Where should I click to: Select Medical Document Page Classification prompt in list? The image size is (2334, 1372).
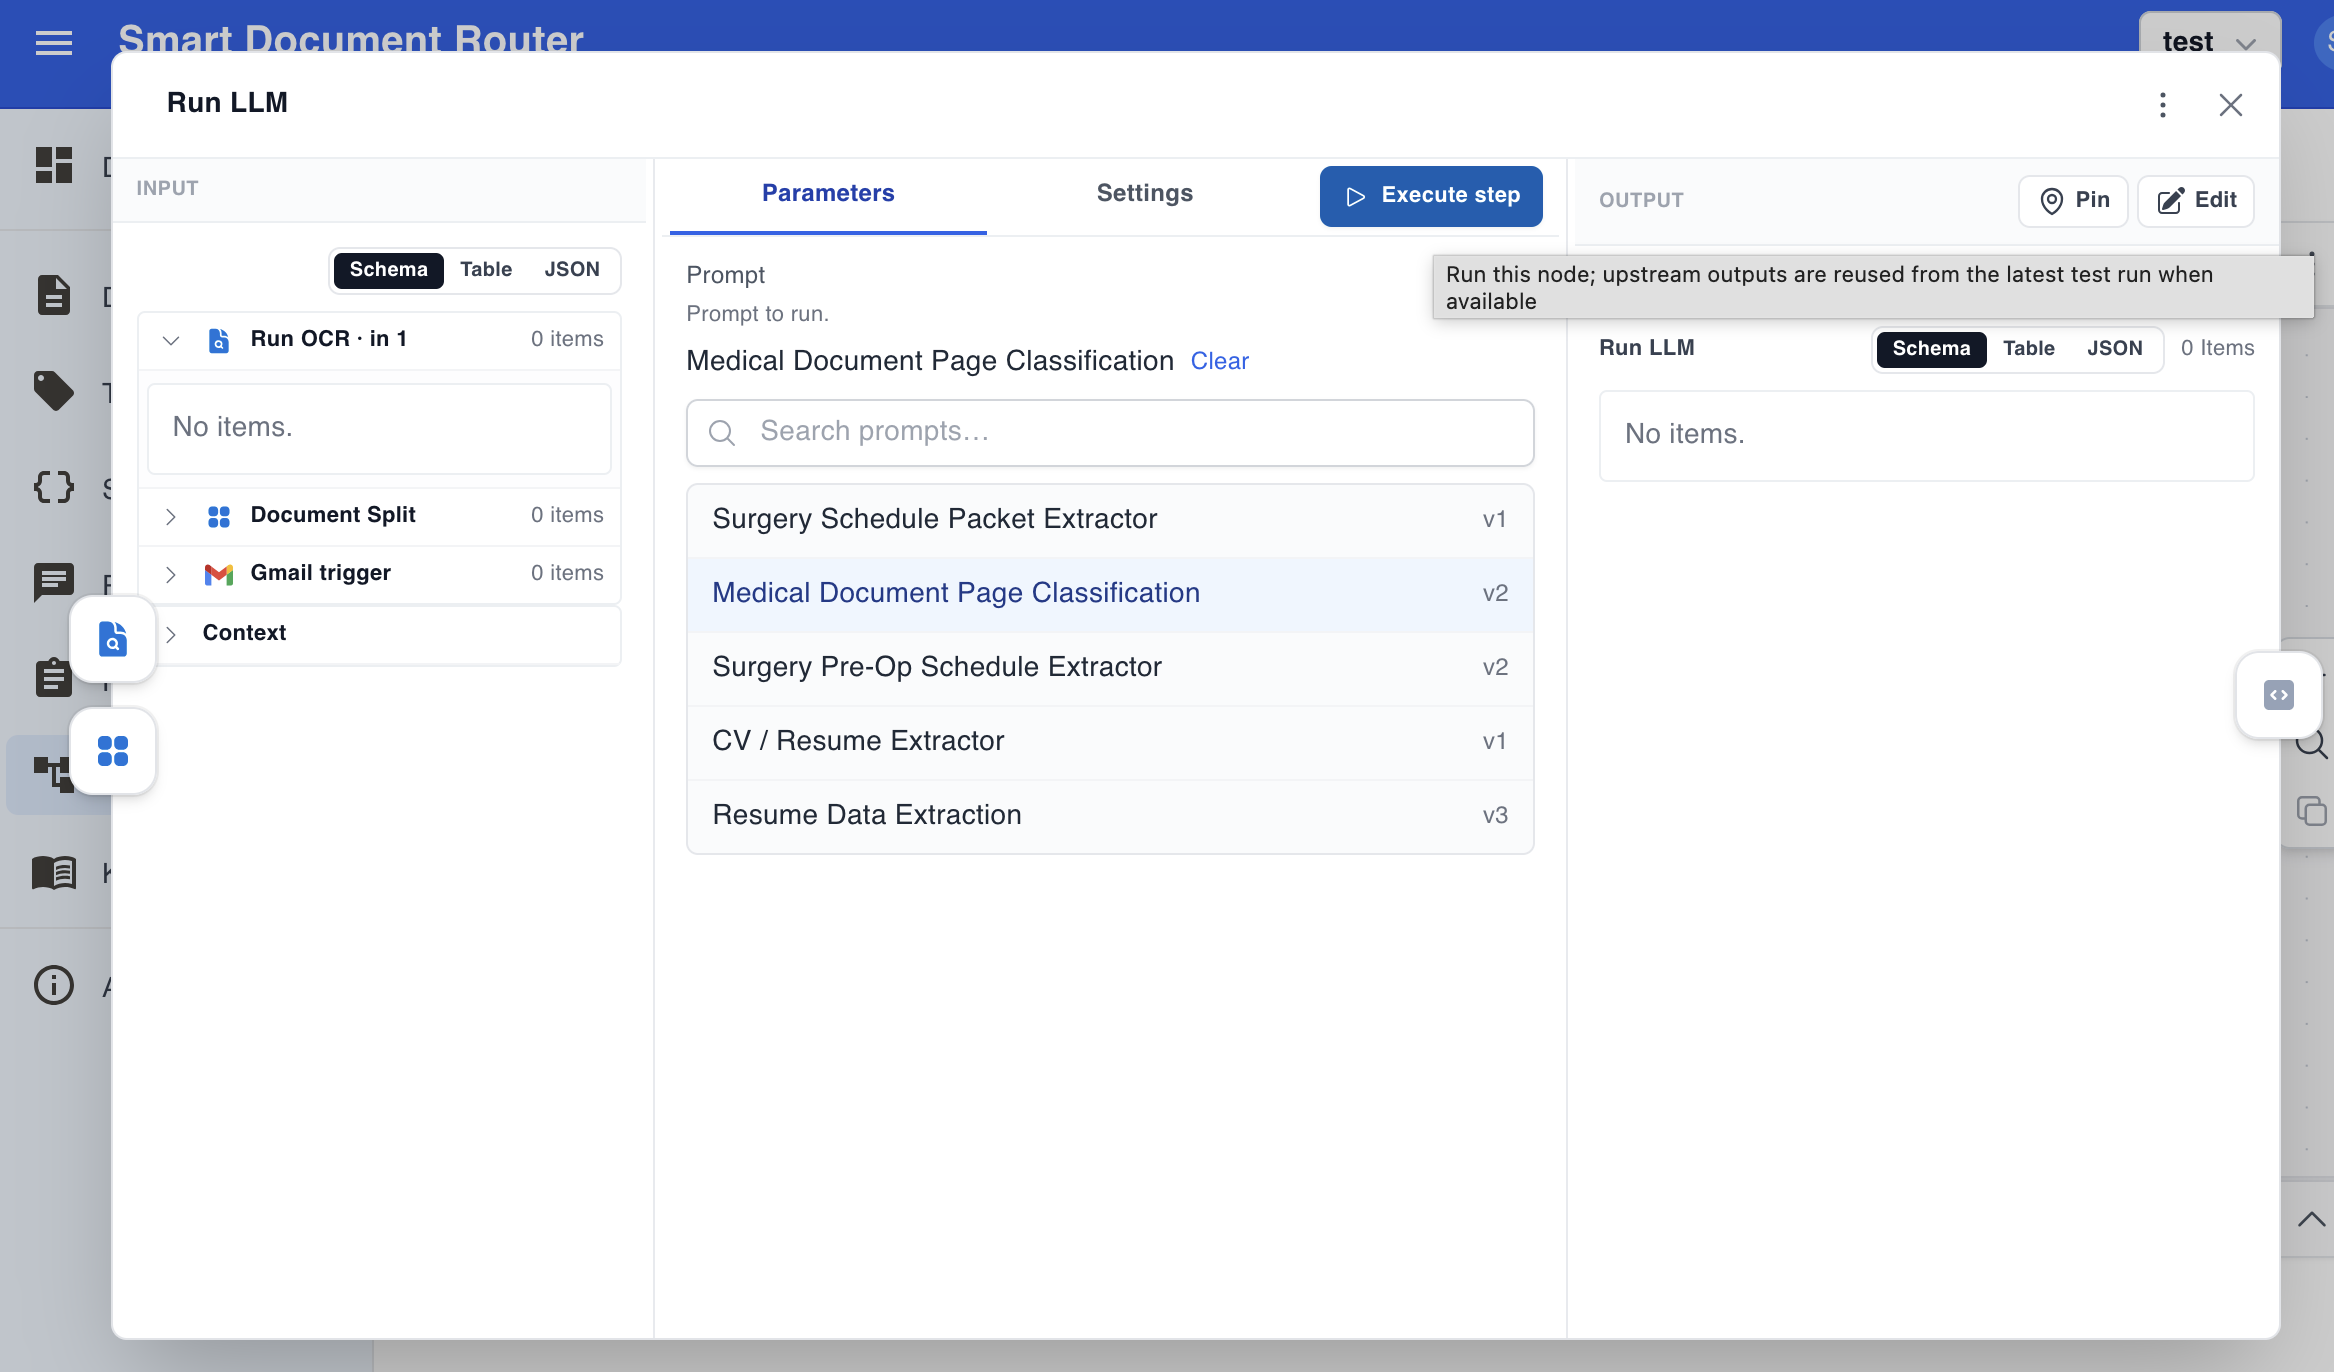1110,593
